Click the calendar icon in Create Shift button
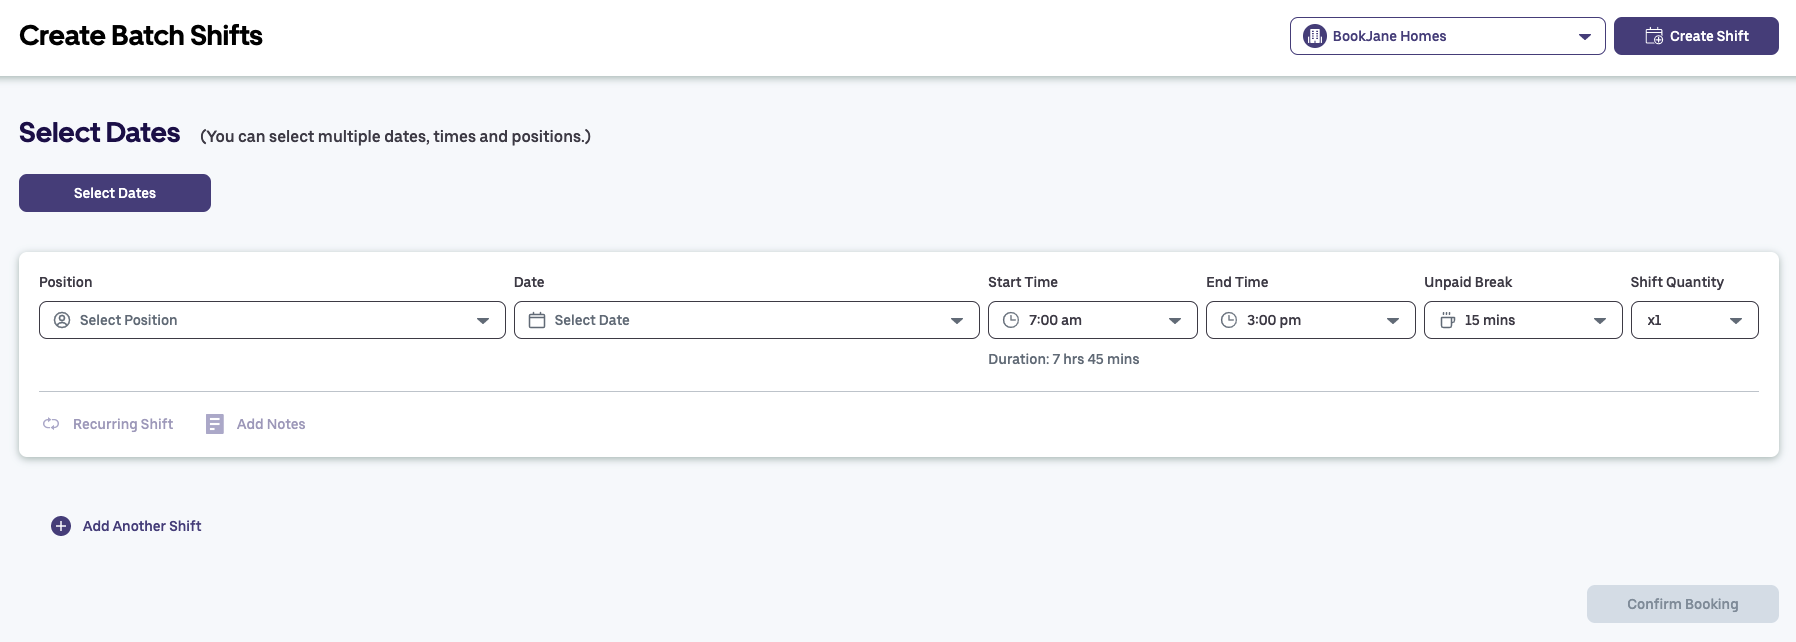Screen dimensions: 1796x642 pos(1654,36)
